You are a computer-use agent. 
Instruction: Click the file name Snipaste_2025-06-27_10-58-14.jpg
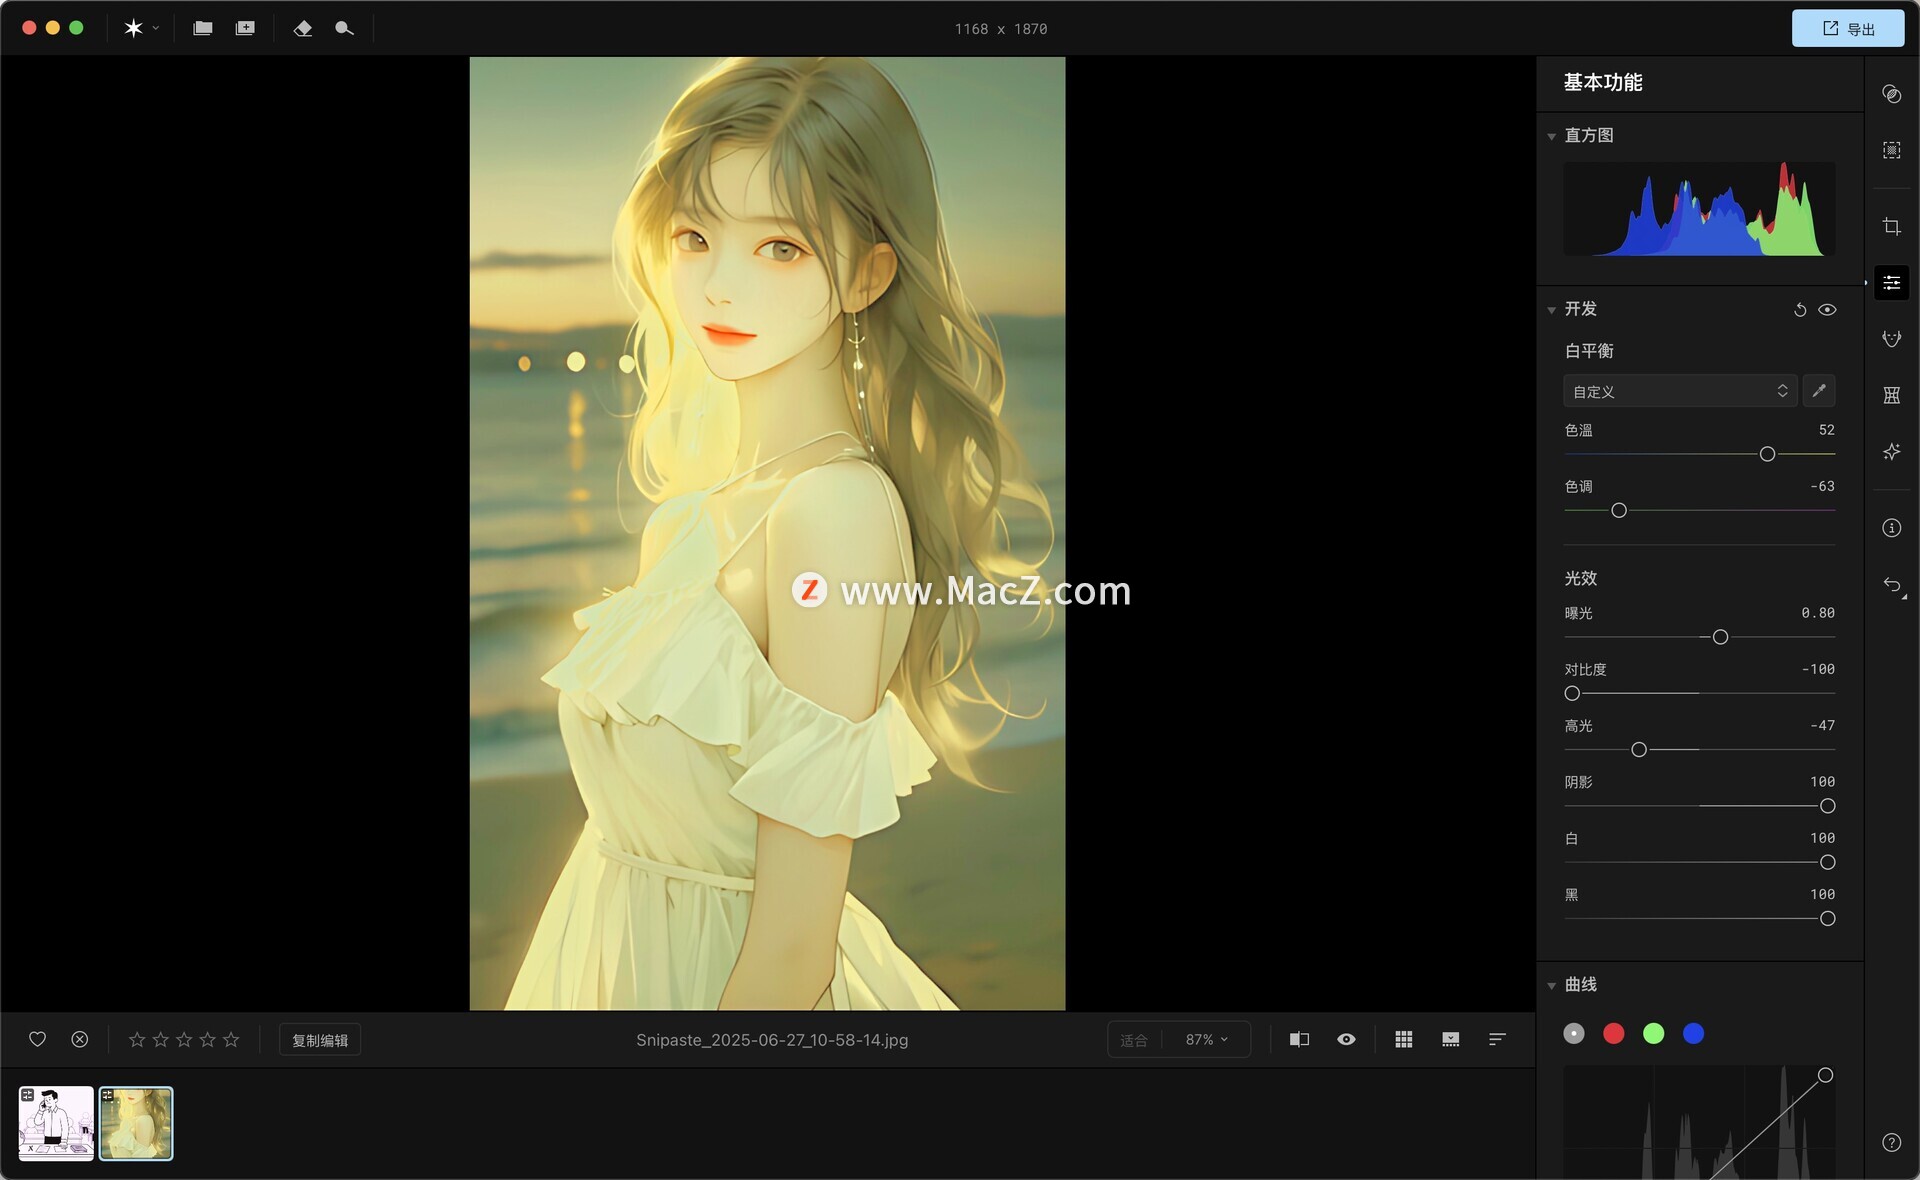pyautogui.click(x=772, y=1040)
